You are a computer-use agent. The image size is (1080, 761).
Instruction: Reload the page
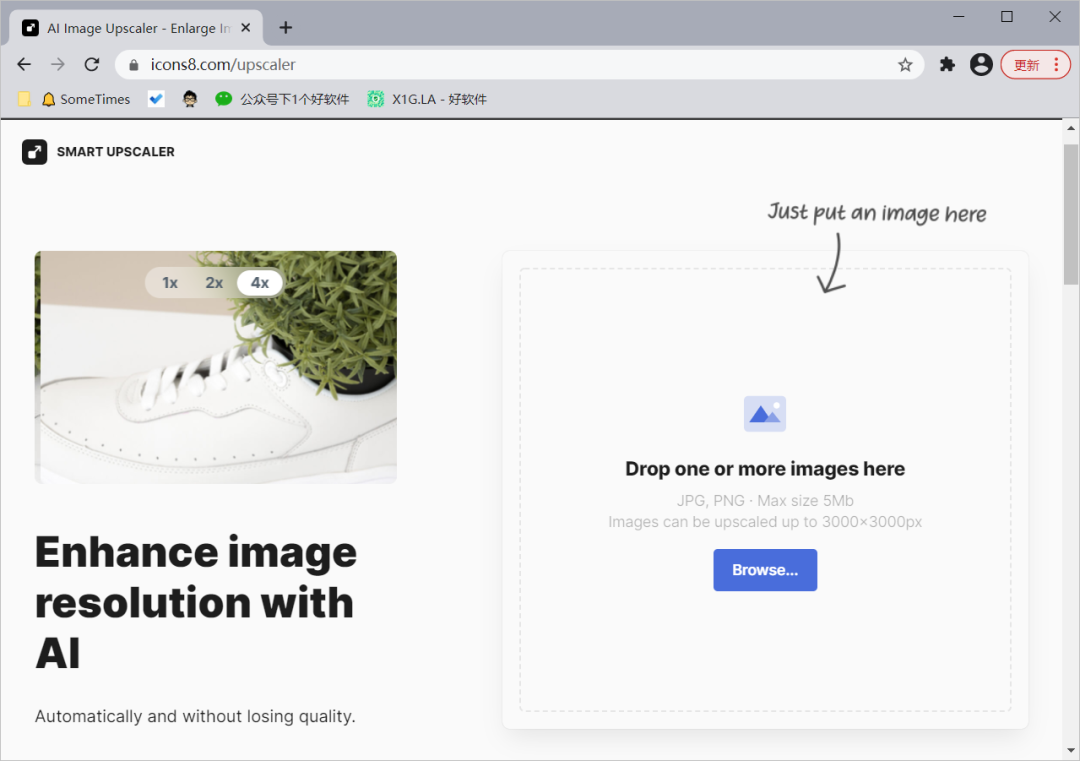click(x=92, y=65)
